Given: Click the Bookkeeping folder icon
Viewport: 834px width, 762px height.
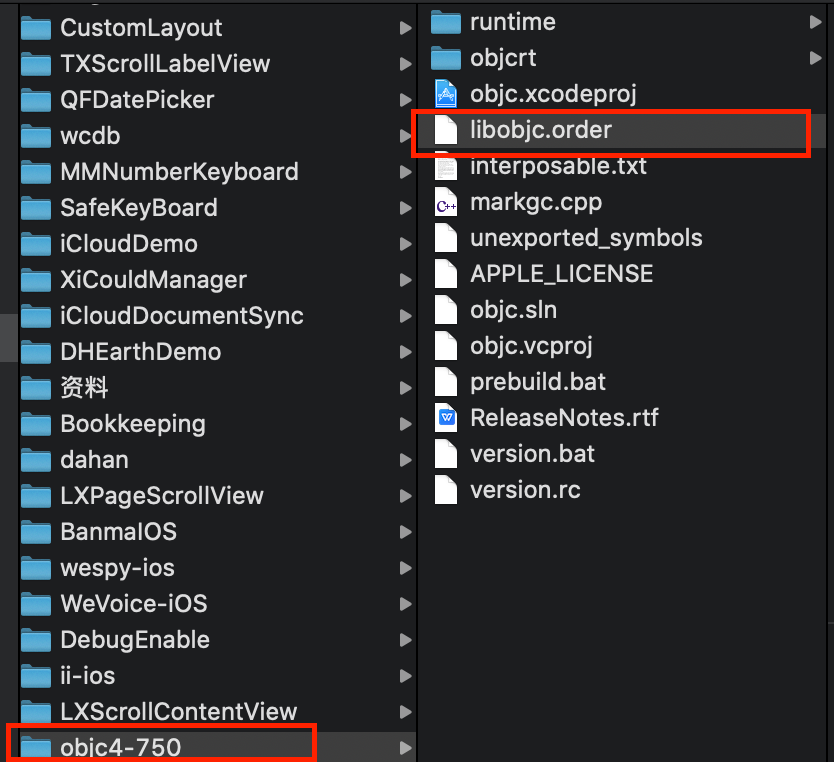Looking at the screenshot, I should coord(36,424).
